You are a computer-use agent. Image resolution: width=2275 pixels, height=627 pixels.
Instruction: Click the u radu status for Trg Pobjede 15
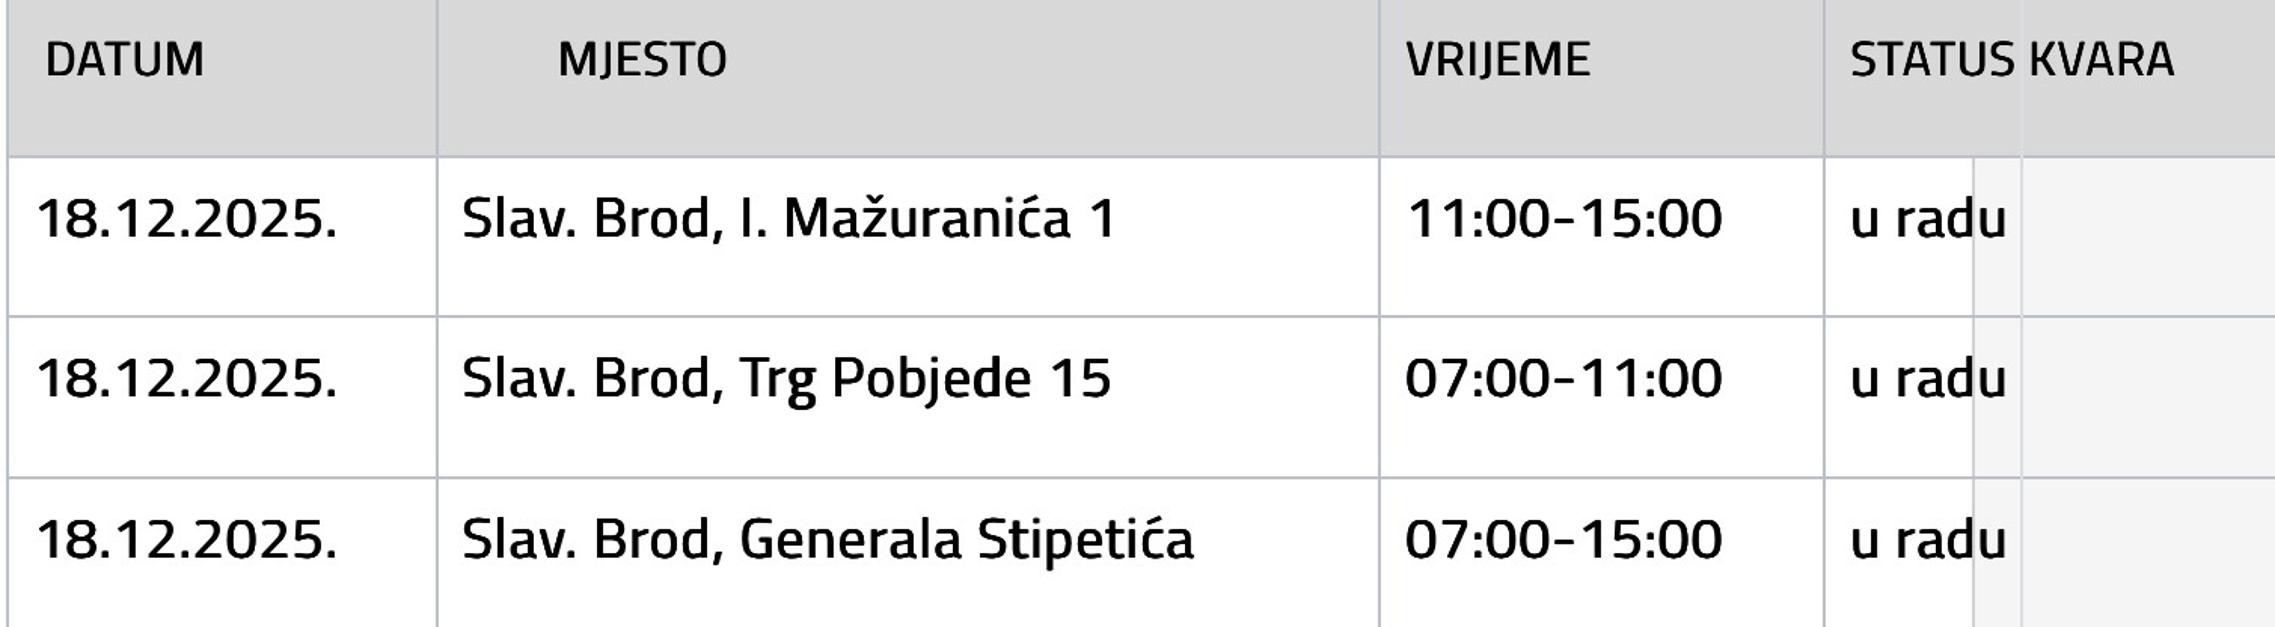tap(1927, 379)
